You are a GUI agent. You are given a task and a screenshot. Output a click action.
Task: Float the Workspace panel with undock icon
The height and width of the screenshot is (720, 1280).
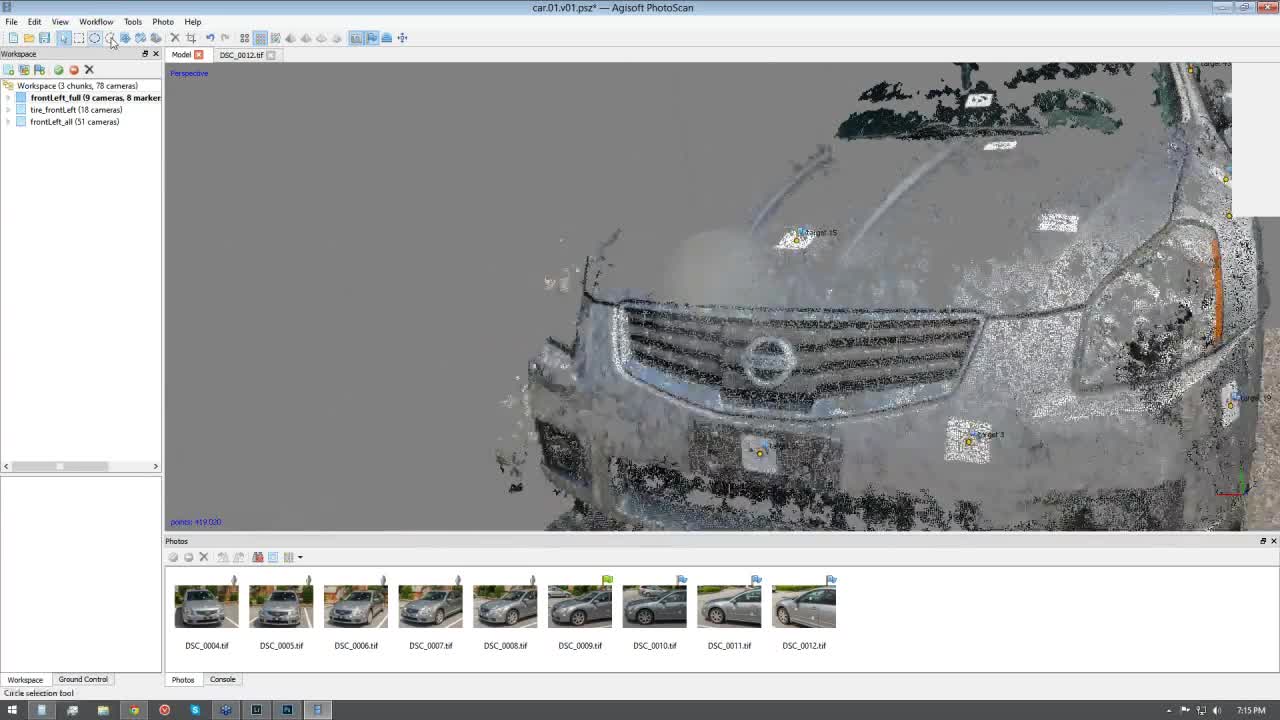(145, 54)
